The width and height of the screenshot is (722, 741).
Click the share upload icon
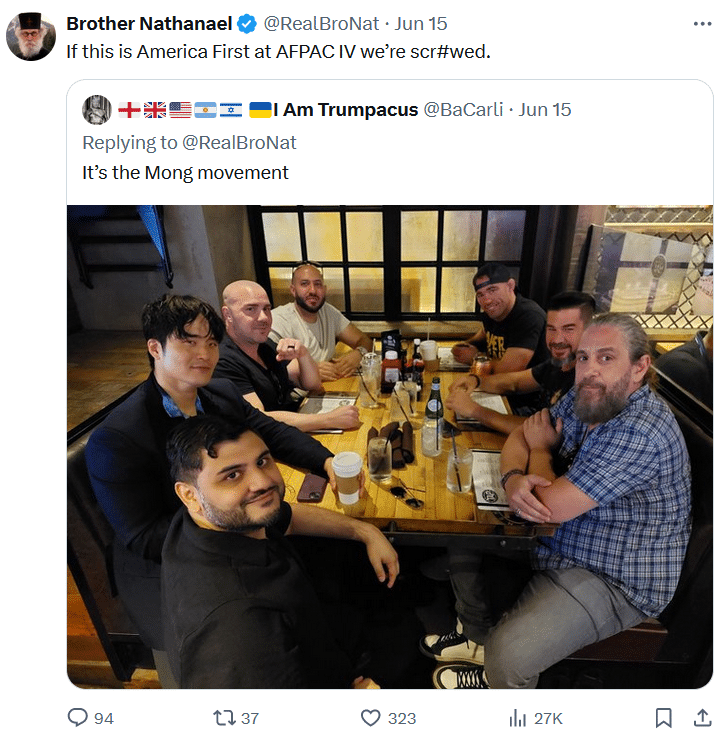coord(703,717)
